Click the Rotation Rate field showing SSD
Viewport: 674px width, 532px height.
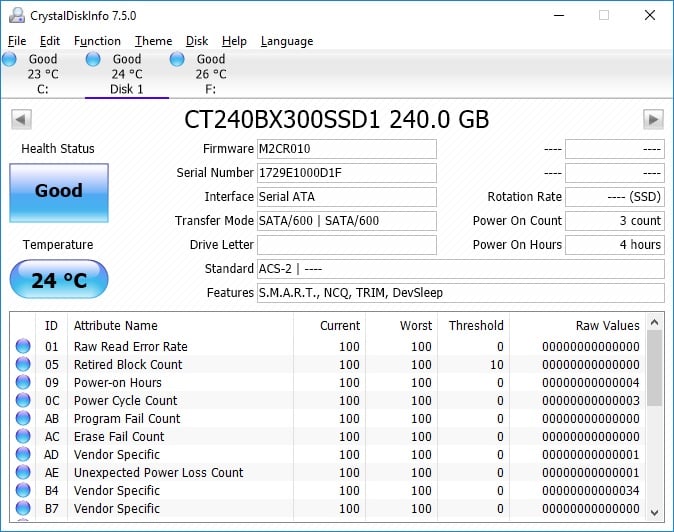pos(615,197)
